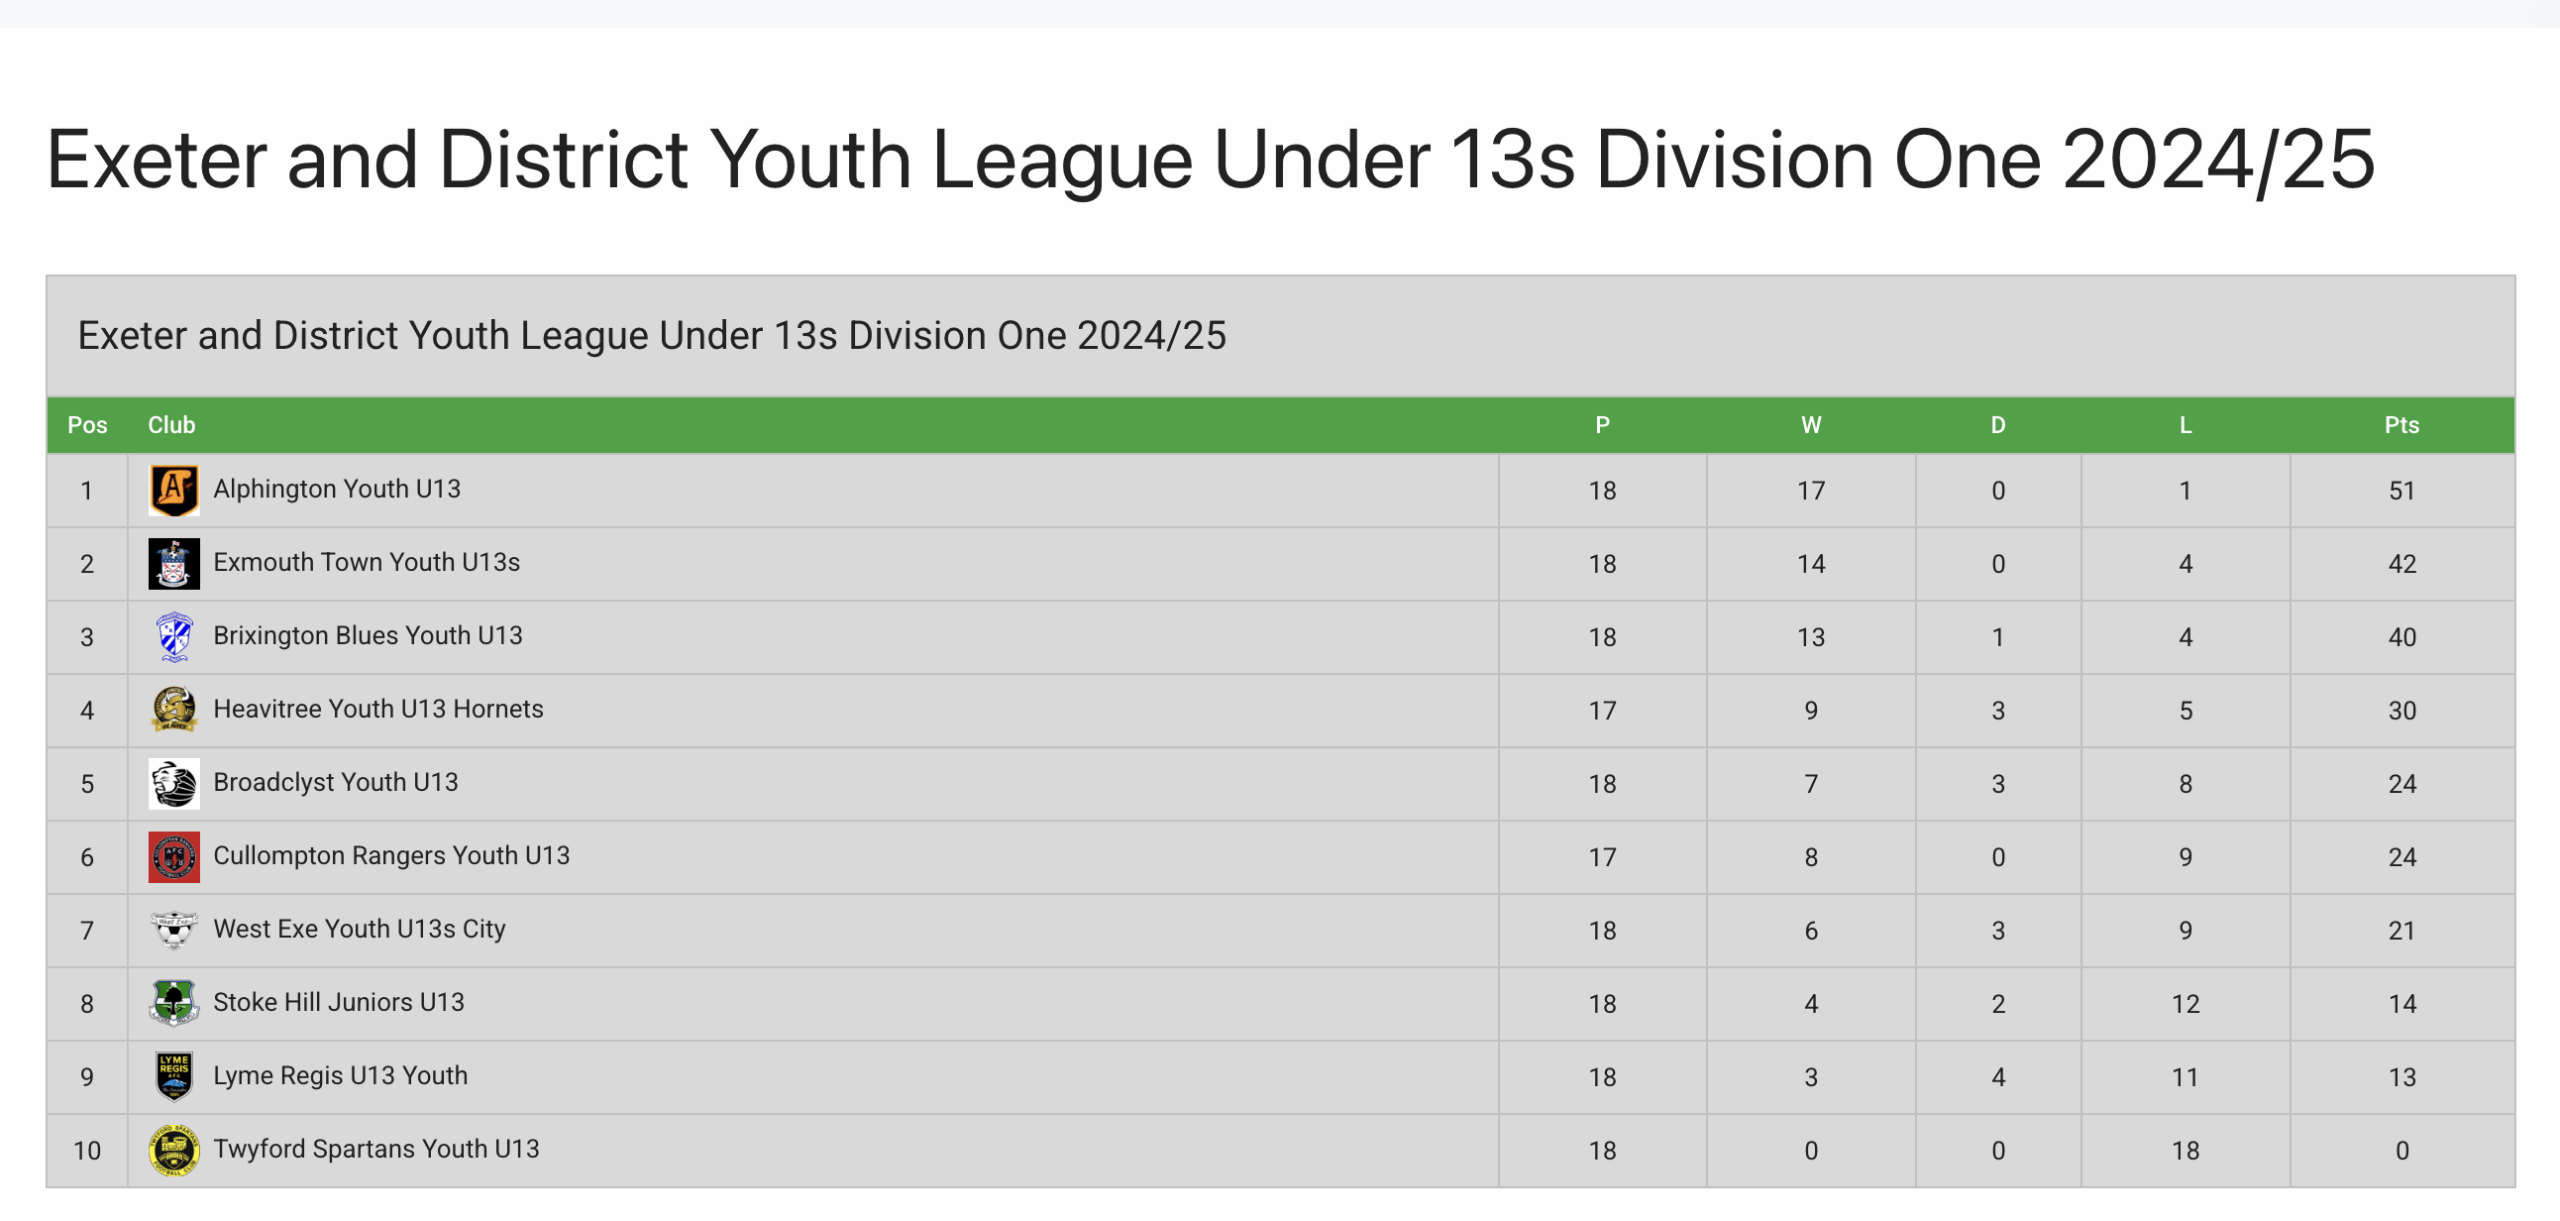Click the Cullompton Rangers red badge

[x=173, y=857]
